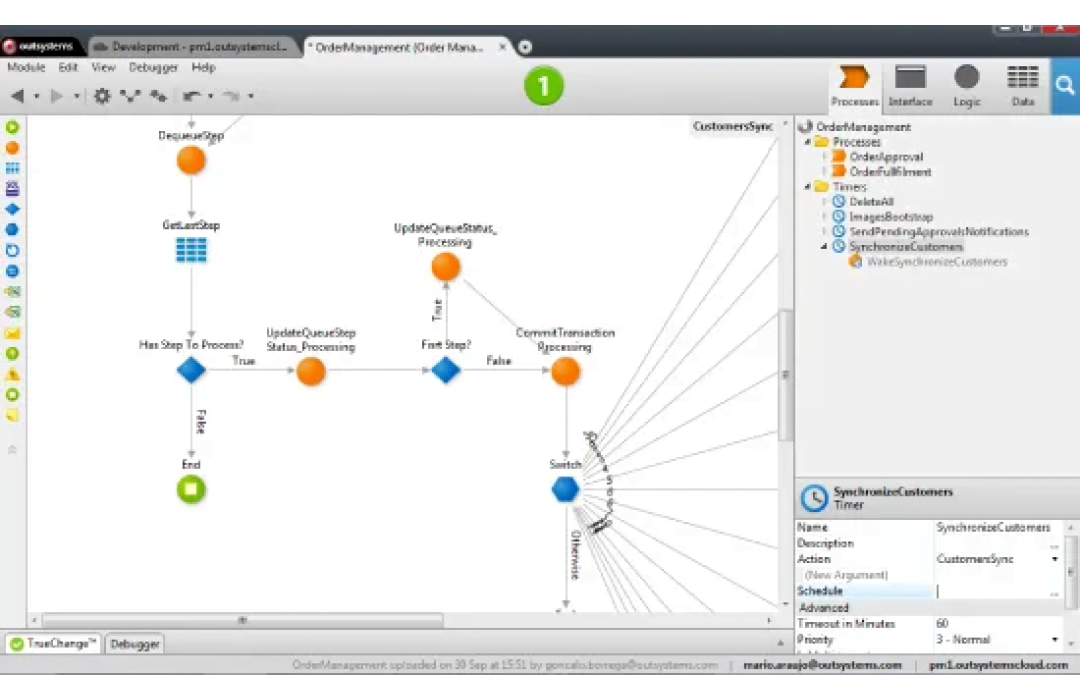Screen dimensions: 1080x700
Task: Select the UpdateQueueStep Status_Processing node
Action: (311, 371)
